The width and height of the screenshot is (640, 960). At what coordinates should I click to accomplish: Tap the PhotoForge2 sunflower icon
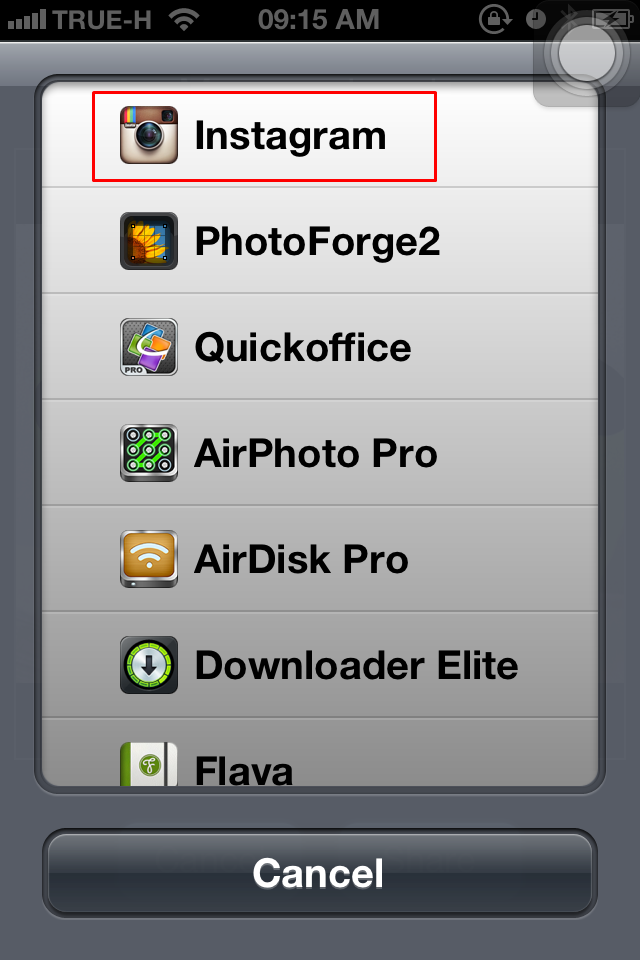[149, 241]
